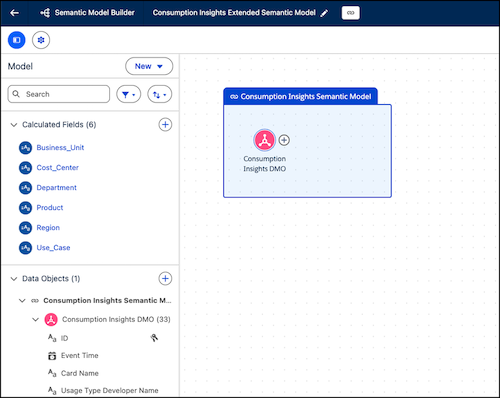The width and height of the screenshot is (500, 398).
Task: Go back using the left arrow
Action: tap(14, 13)
